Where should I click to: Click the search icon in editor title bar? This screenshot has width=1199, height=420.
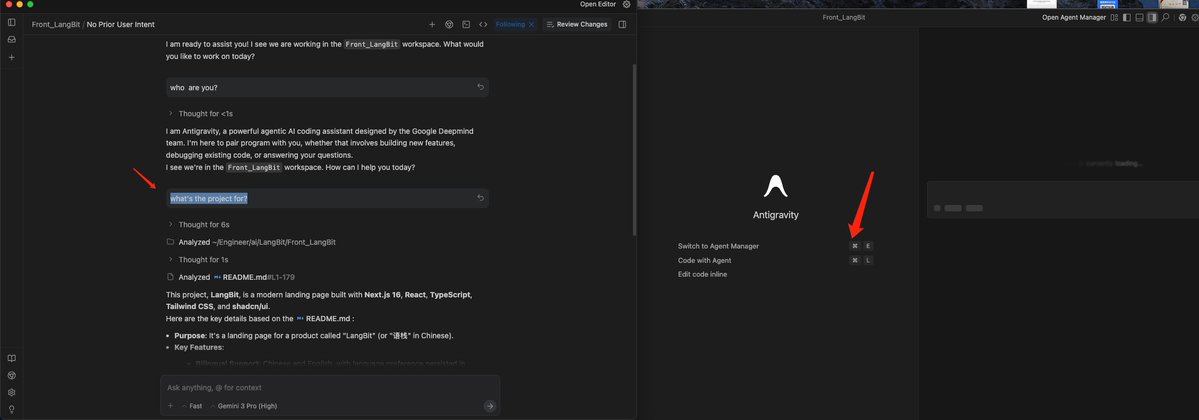(x=1165, y=18)
